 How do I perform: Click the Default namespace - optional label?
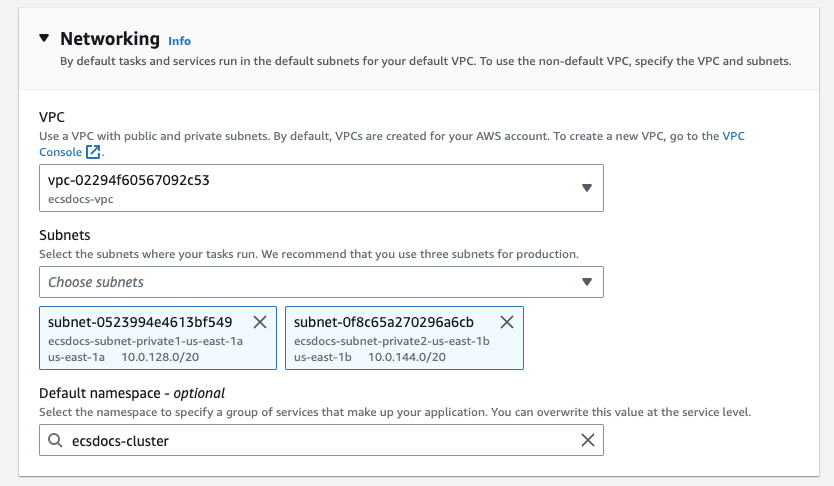131,393
